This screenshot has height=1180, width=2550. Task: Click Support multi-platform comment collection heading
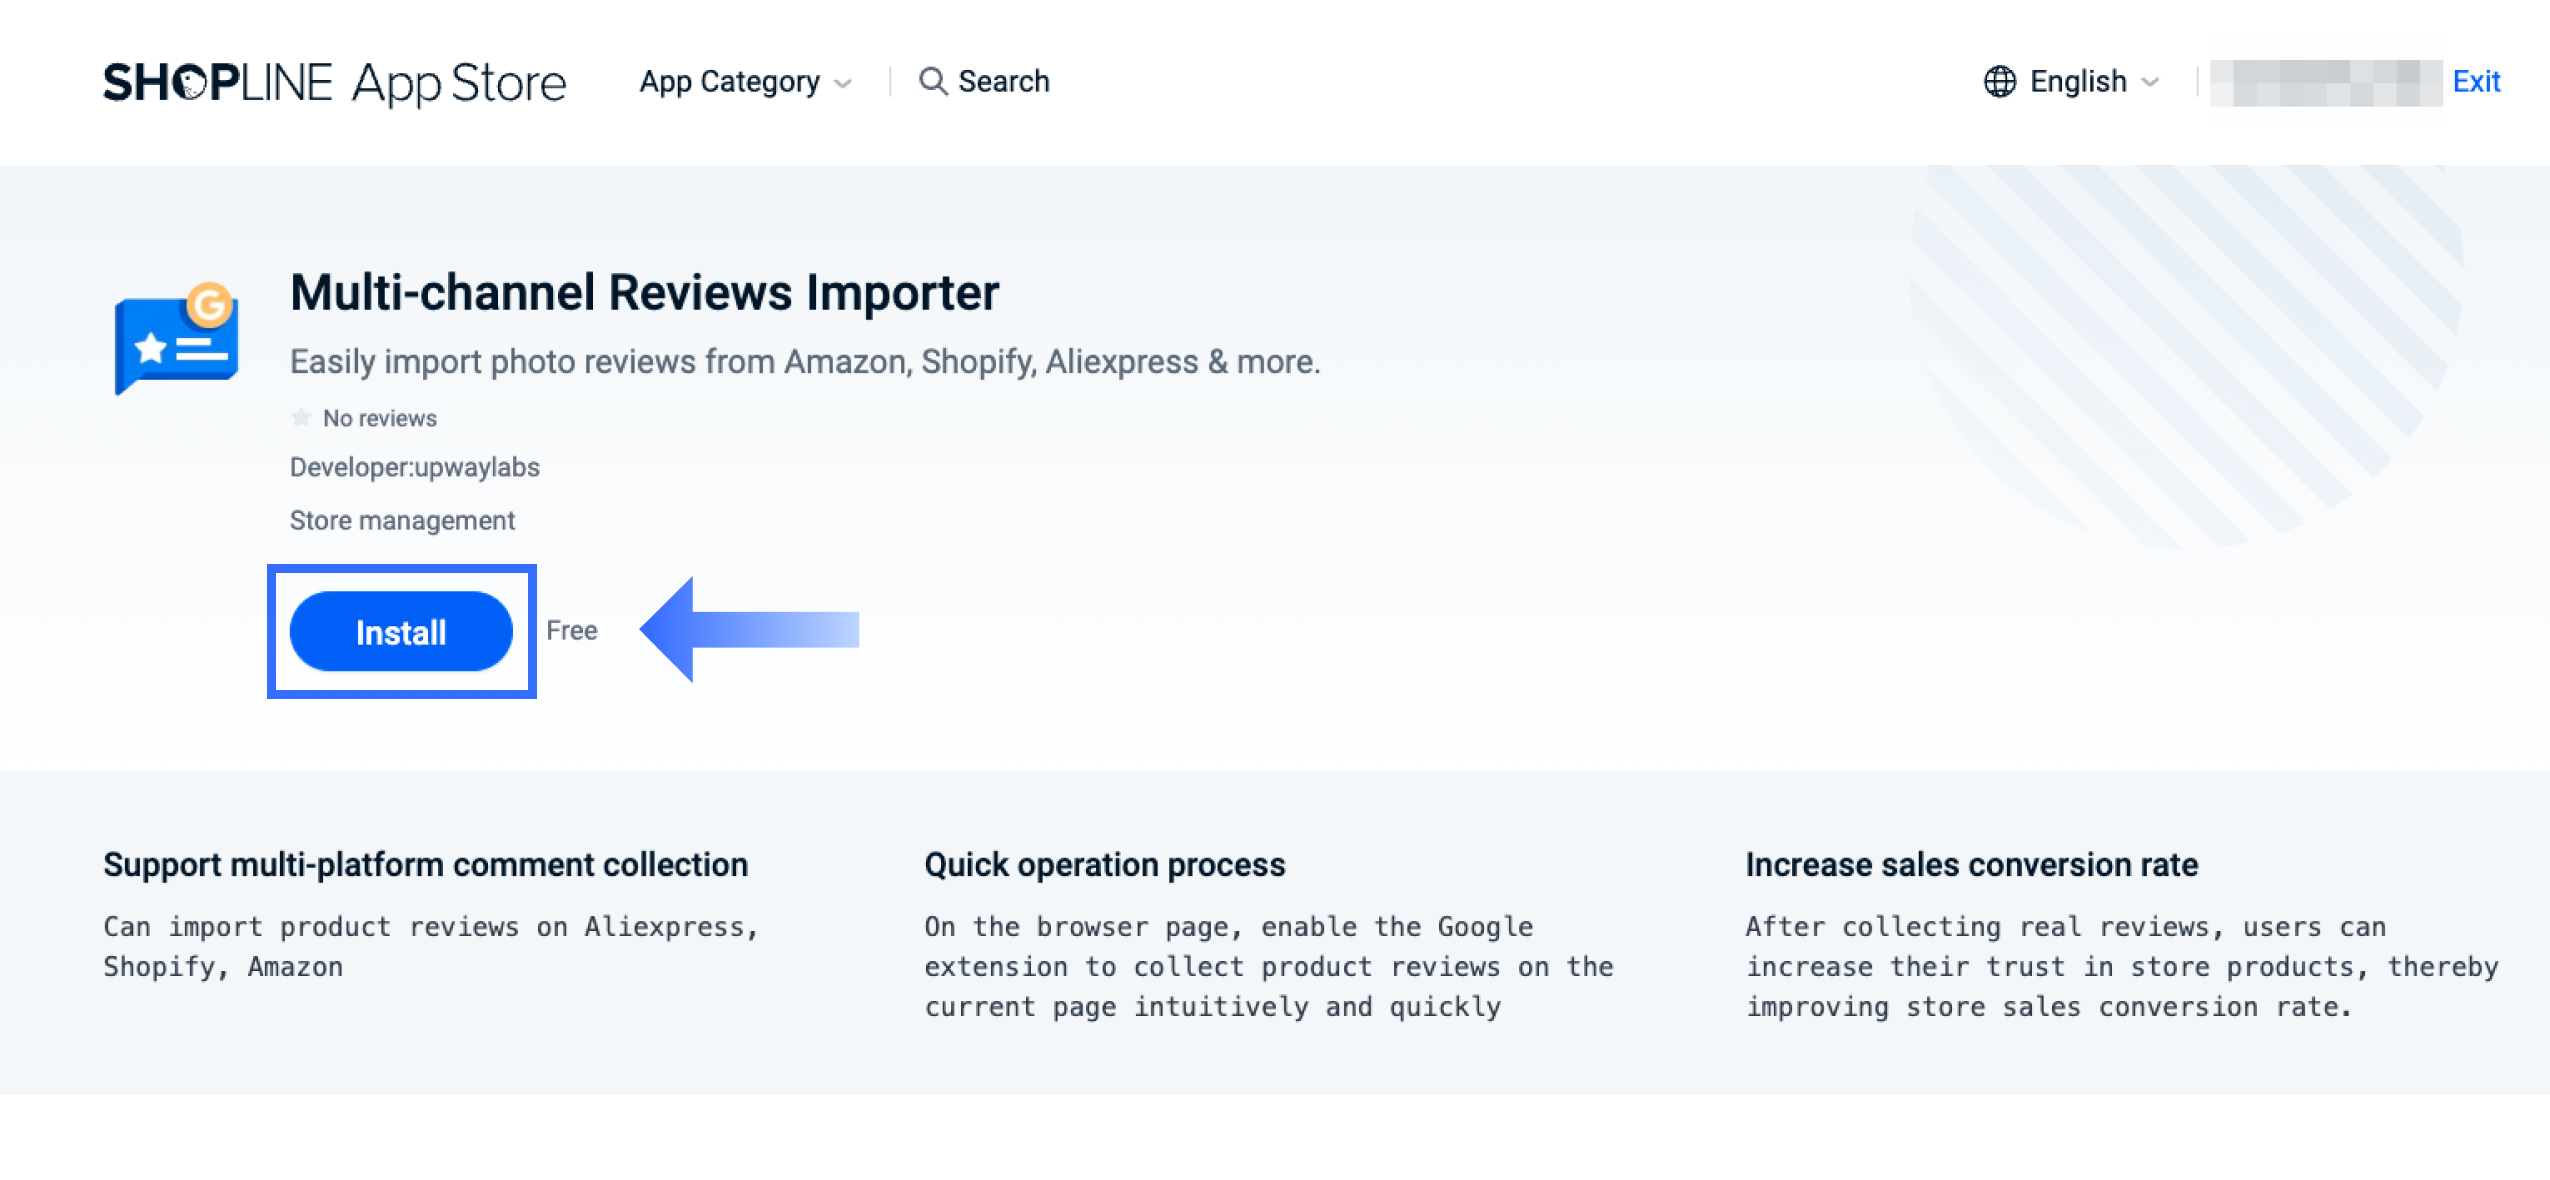point(425,864)
